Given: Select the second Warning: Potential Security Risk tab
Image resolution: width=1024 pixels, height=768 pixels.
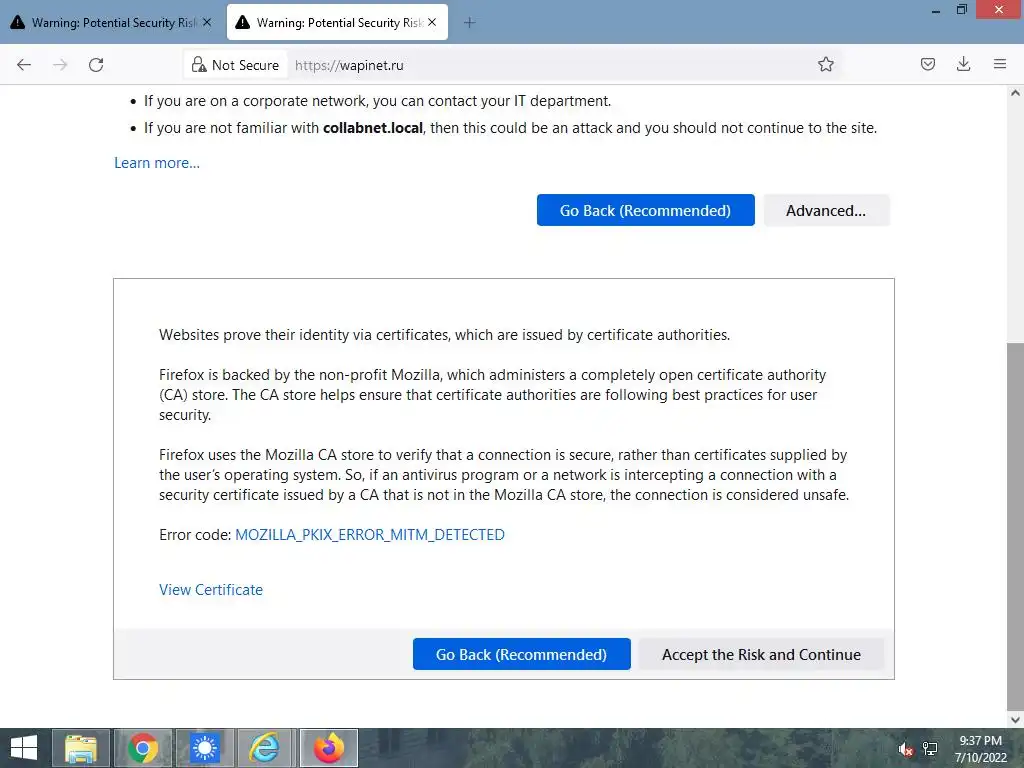Looking at the screenshot, I should point(337,22).
